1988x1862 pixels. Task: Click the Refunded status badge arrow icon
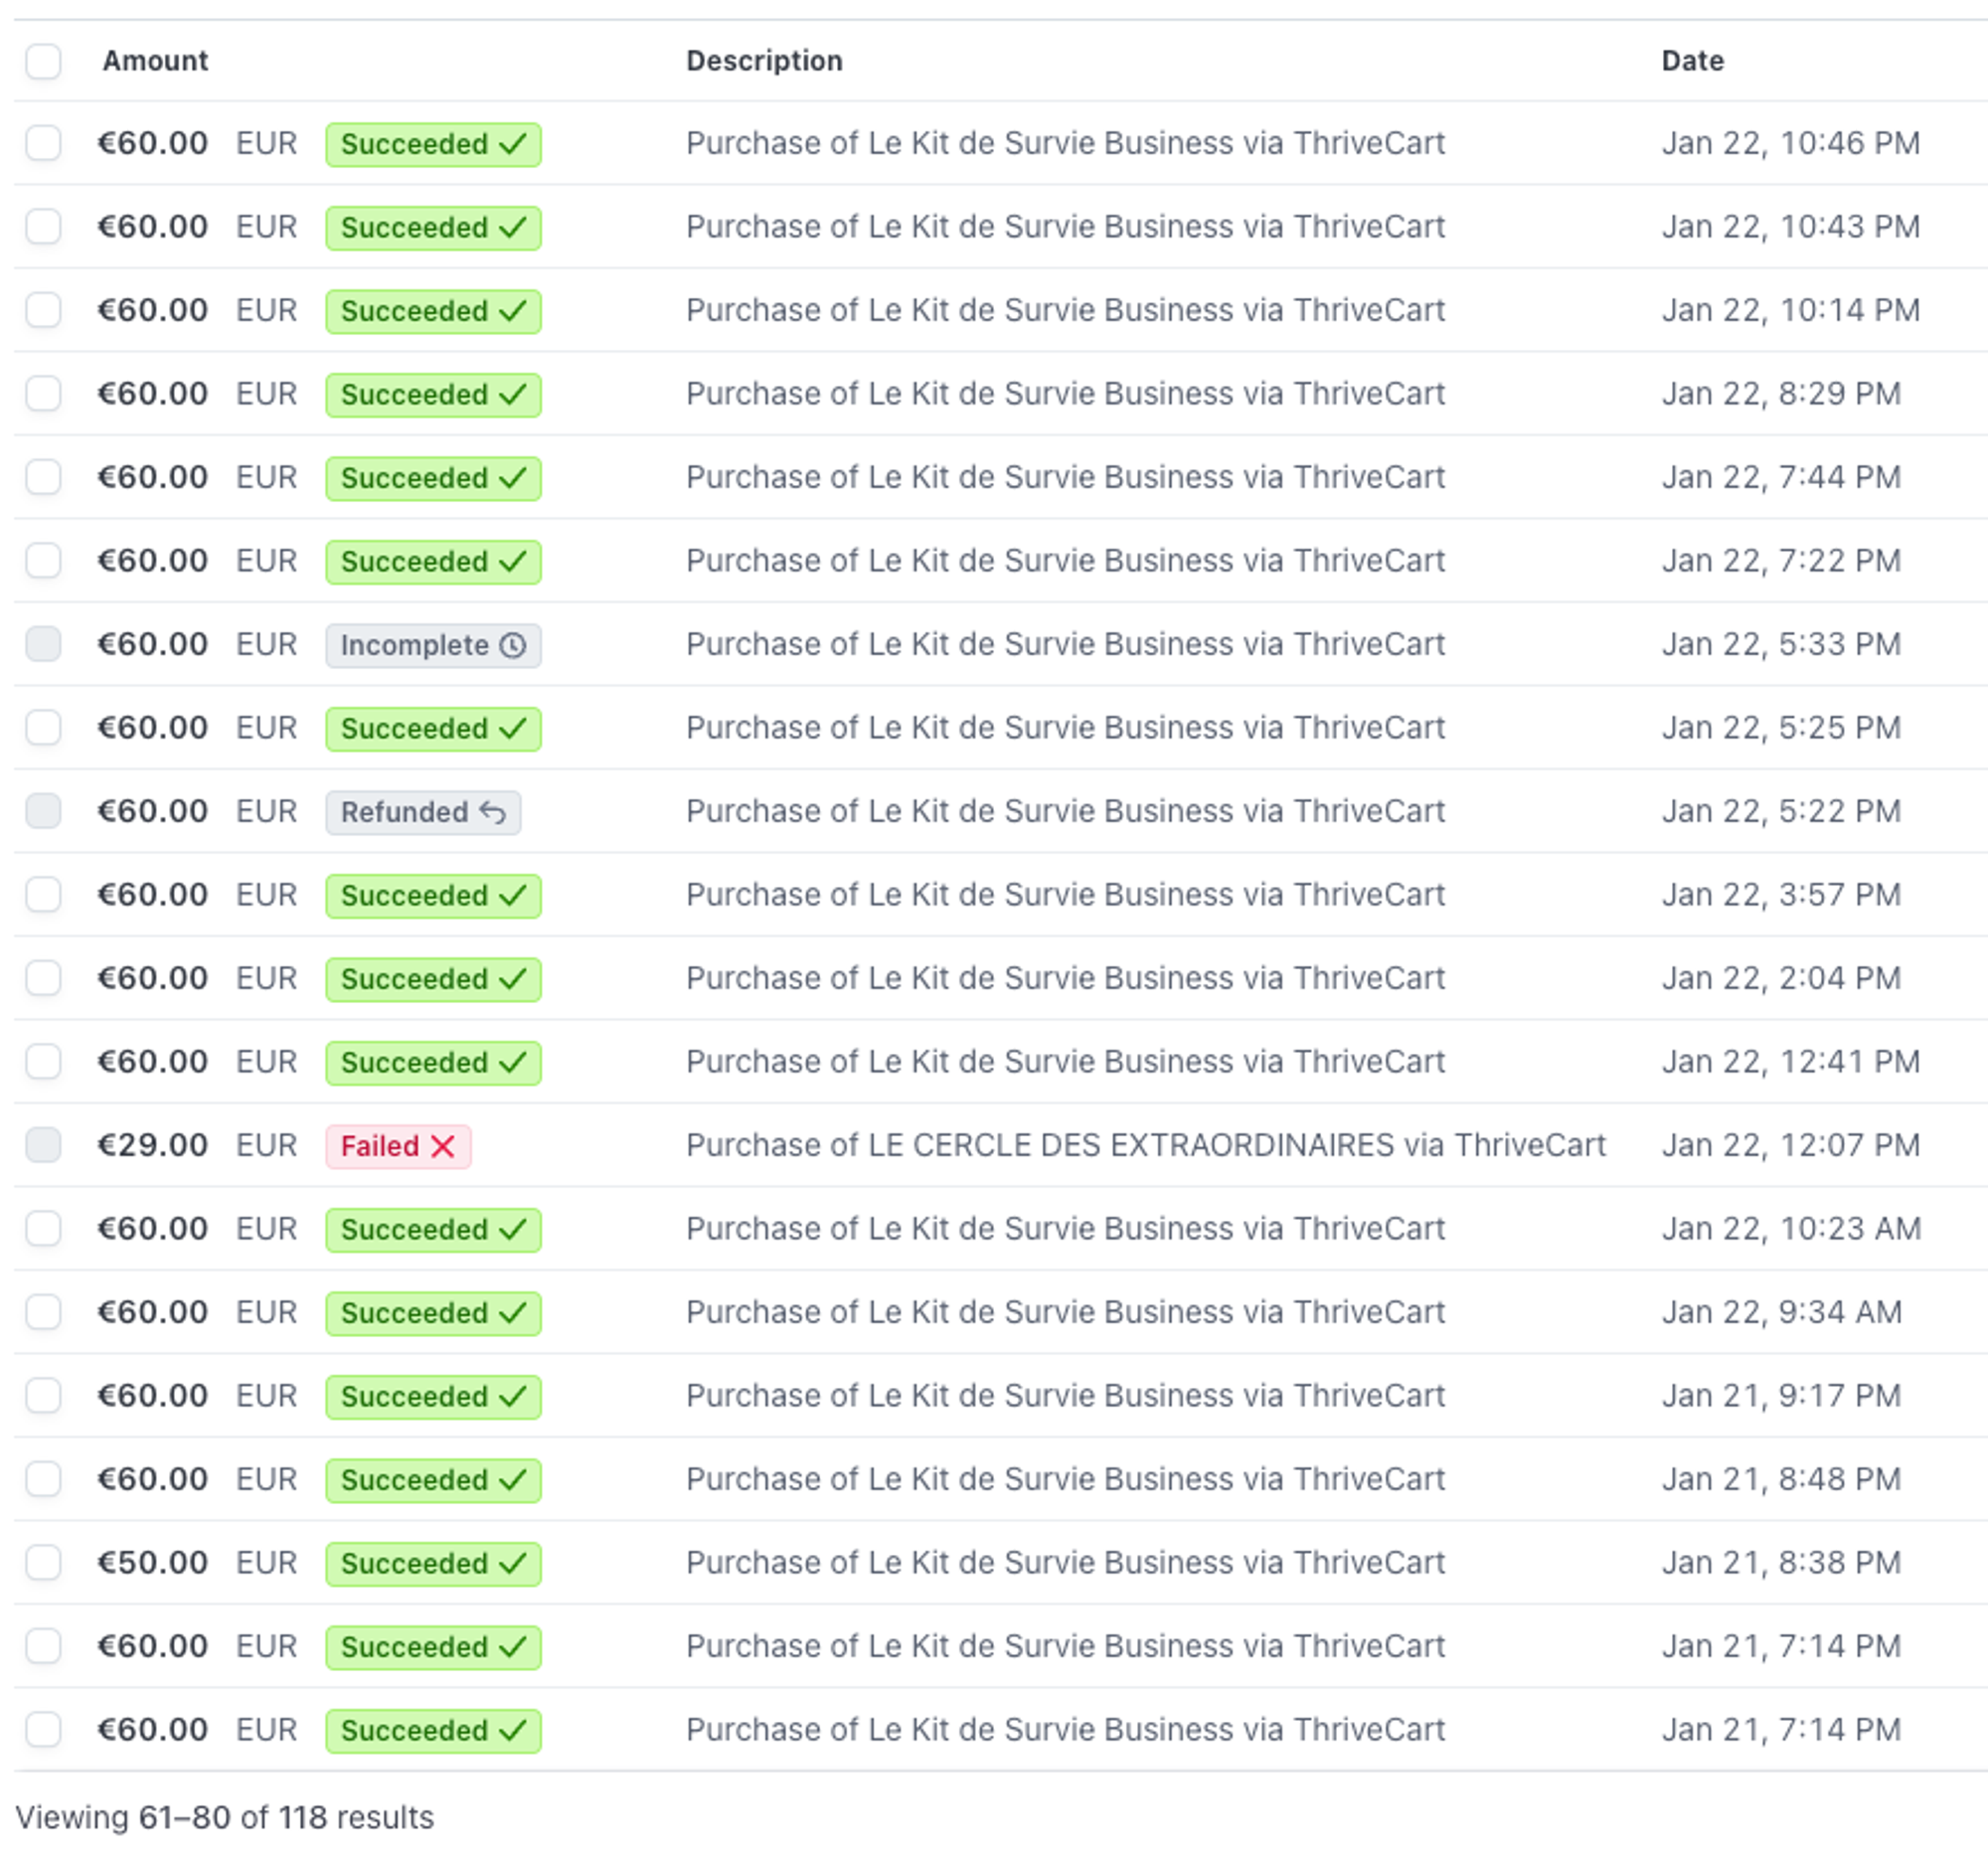tap(492, 812)
